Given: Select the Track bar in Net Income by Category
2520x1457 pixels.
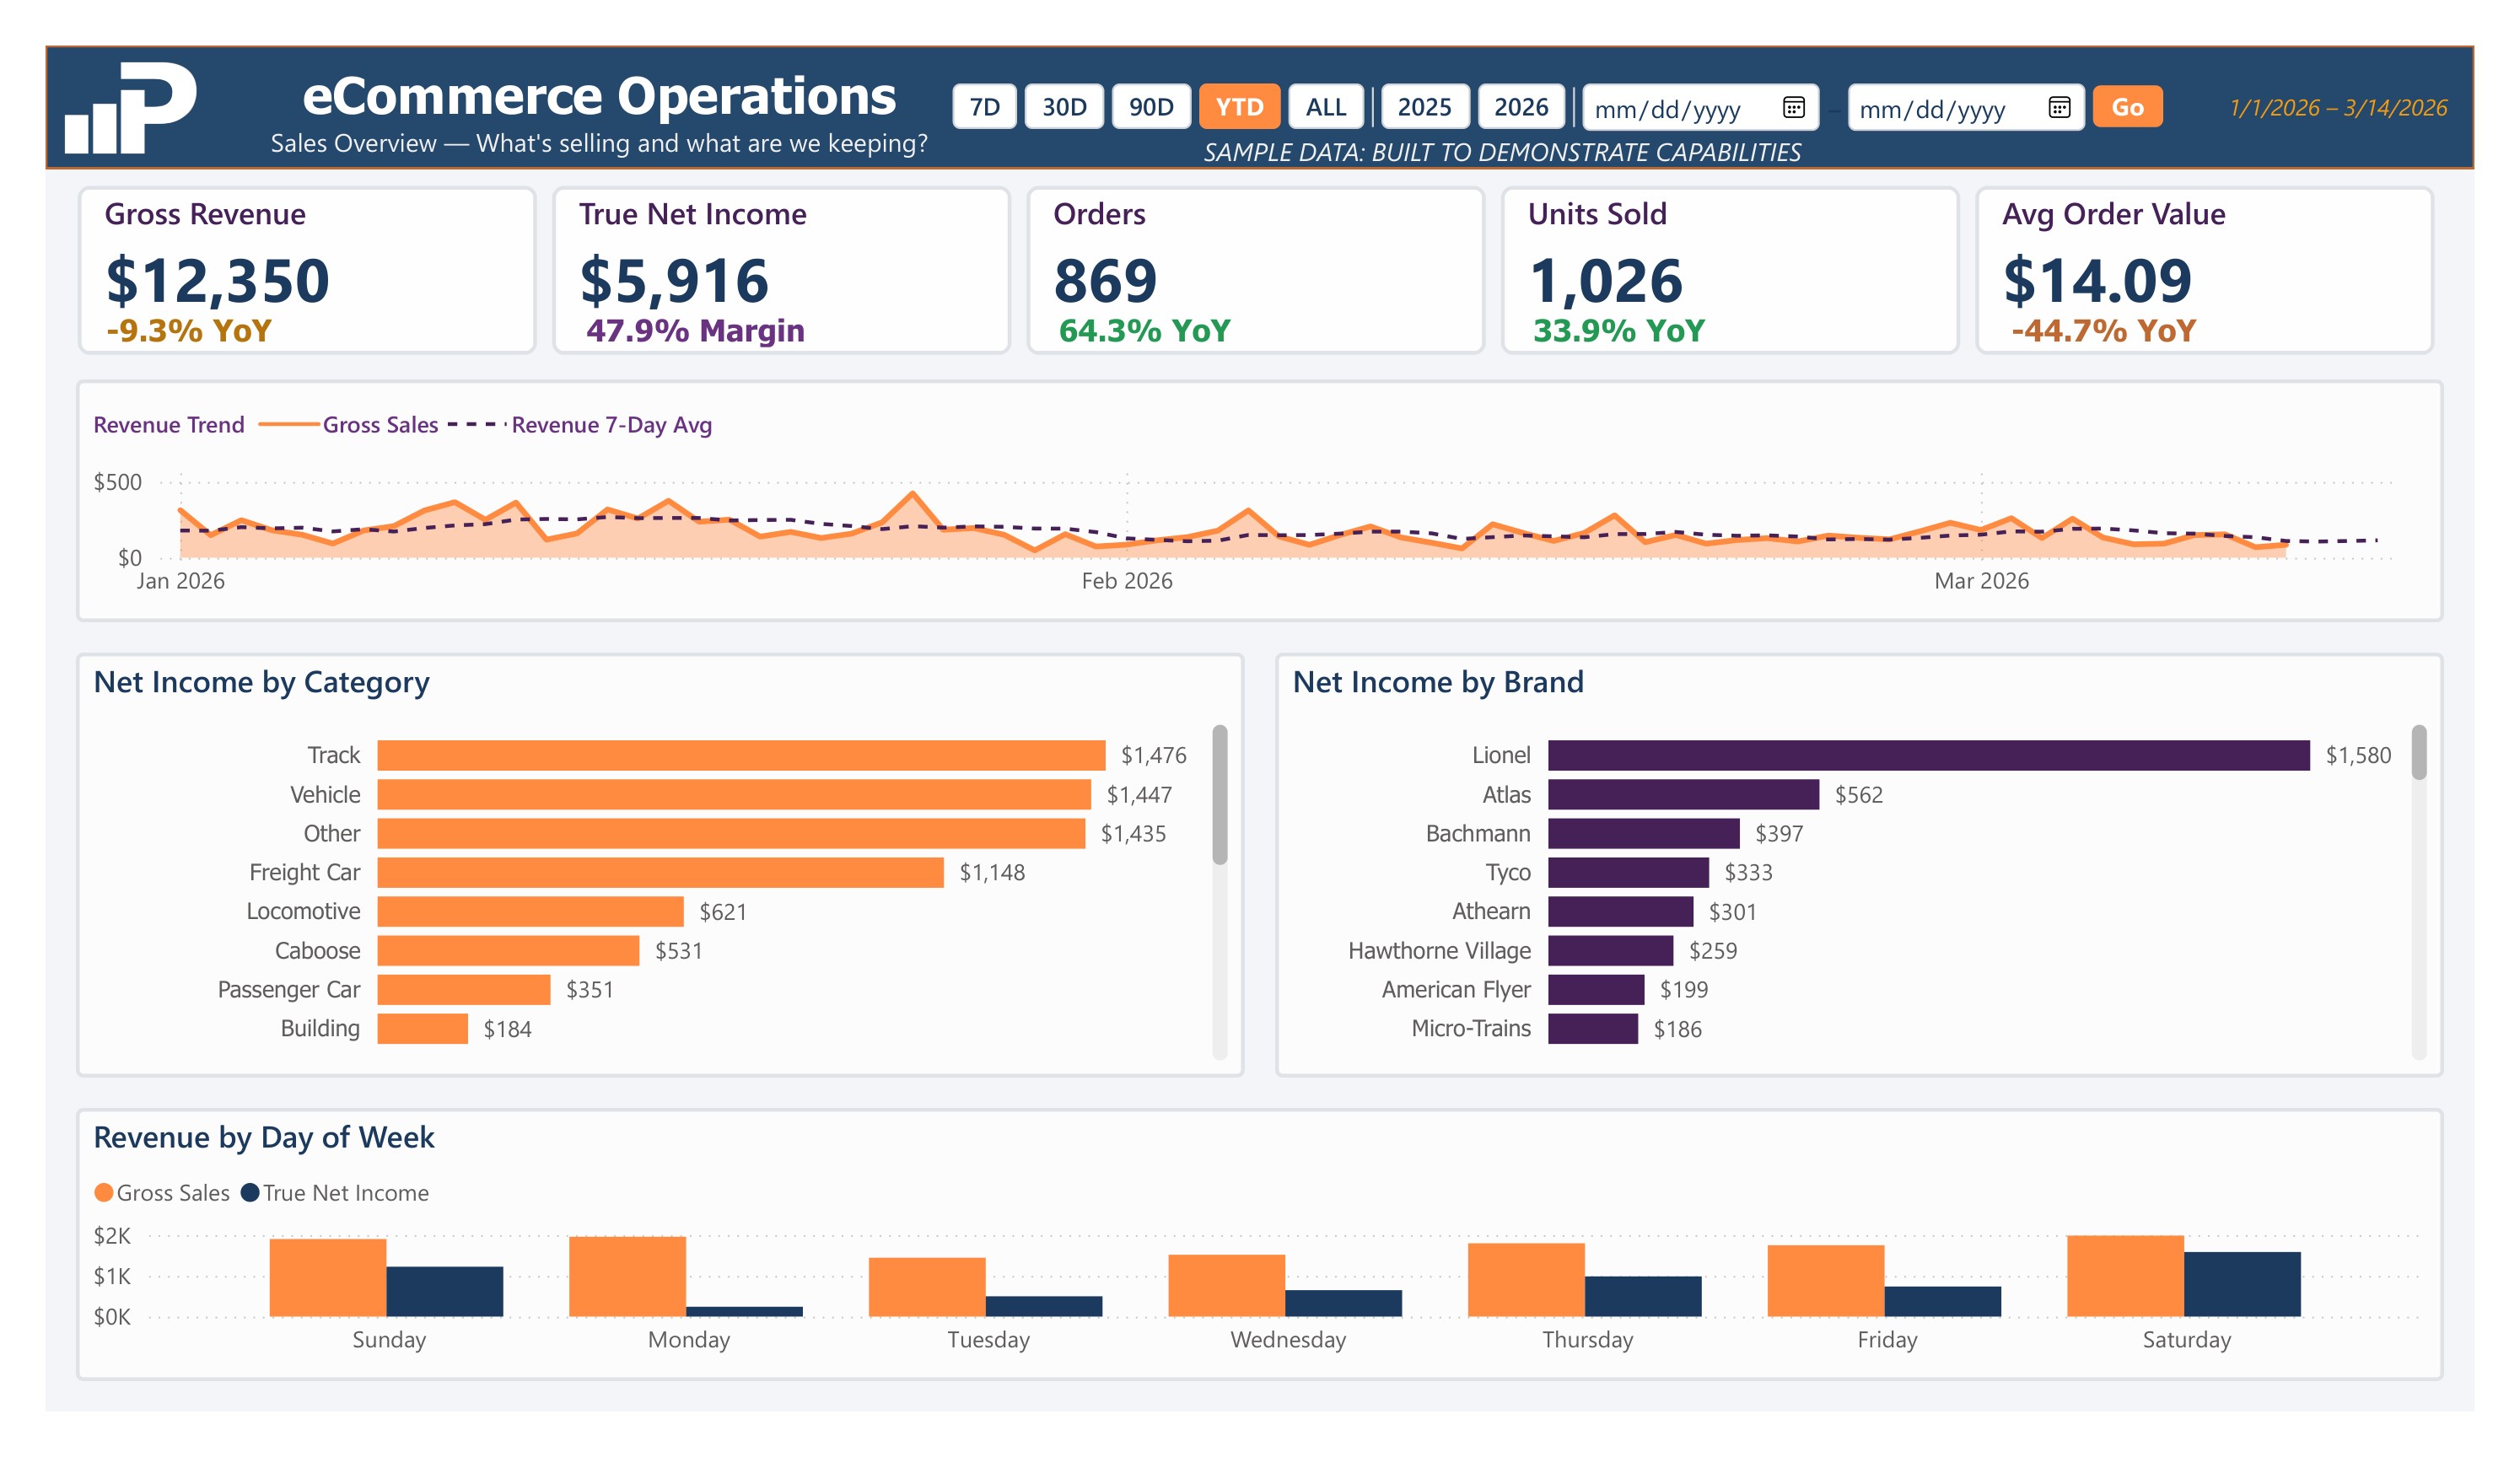Looking at the screenshot, I should 740,755.
